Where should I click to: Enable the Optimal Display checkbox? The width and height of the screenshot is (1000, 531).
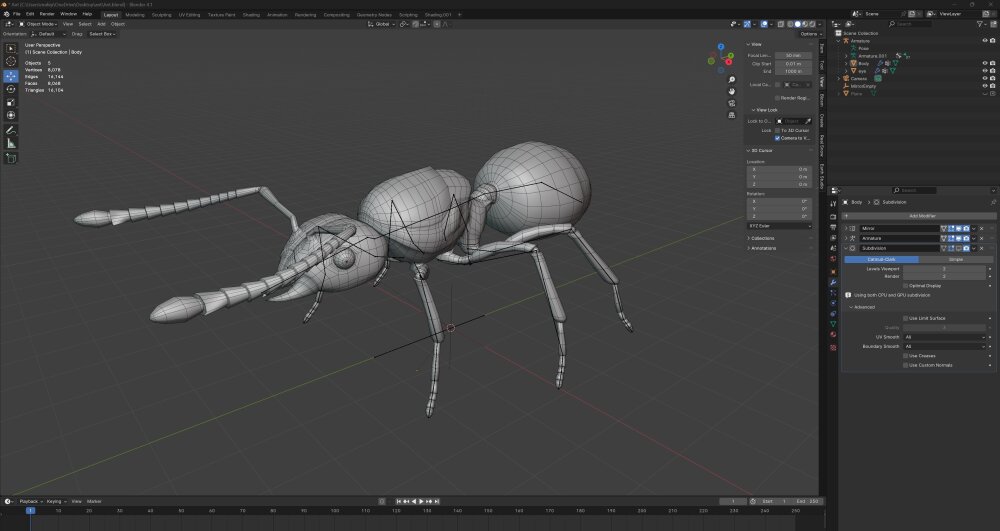coord(906,286)
